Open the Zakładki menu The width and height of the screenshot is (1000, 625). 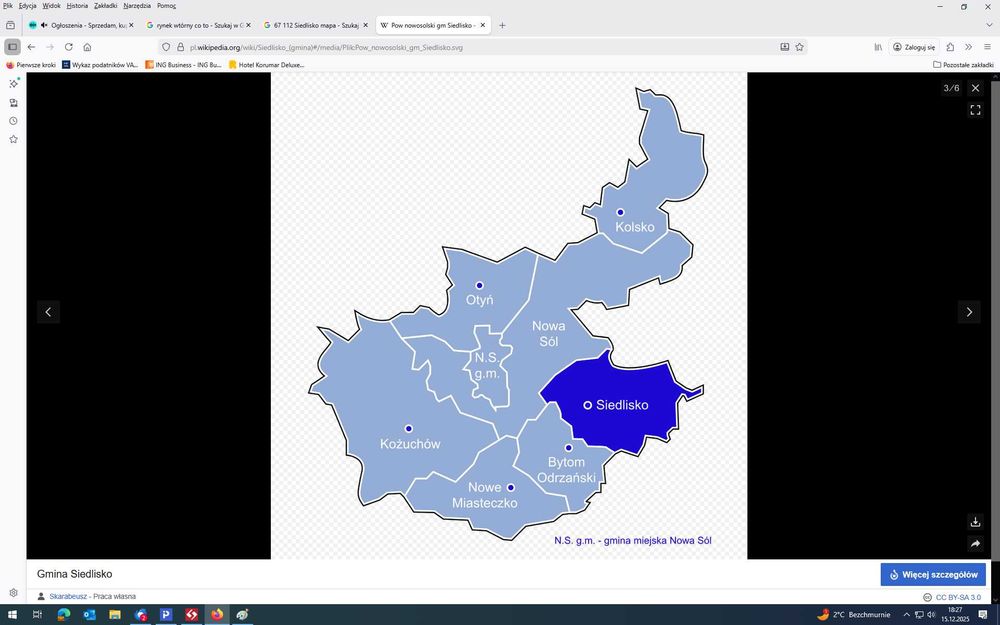[x=105, y=5]
